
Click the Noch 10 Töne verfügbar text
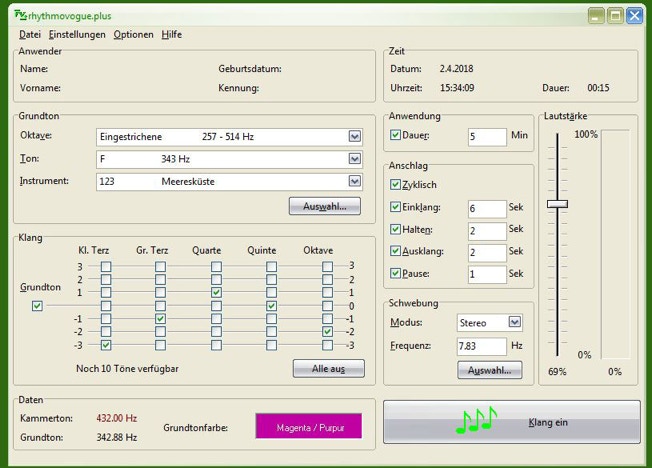pyautogui.click(x=127, y=369)
